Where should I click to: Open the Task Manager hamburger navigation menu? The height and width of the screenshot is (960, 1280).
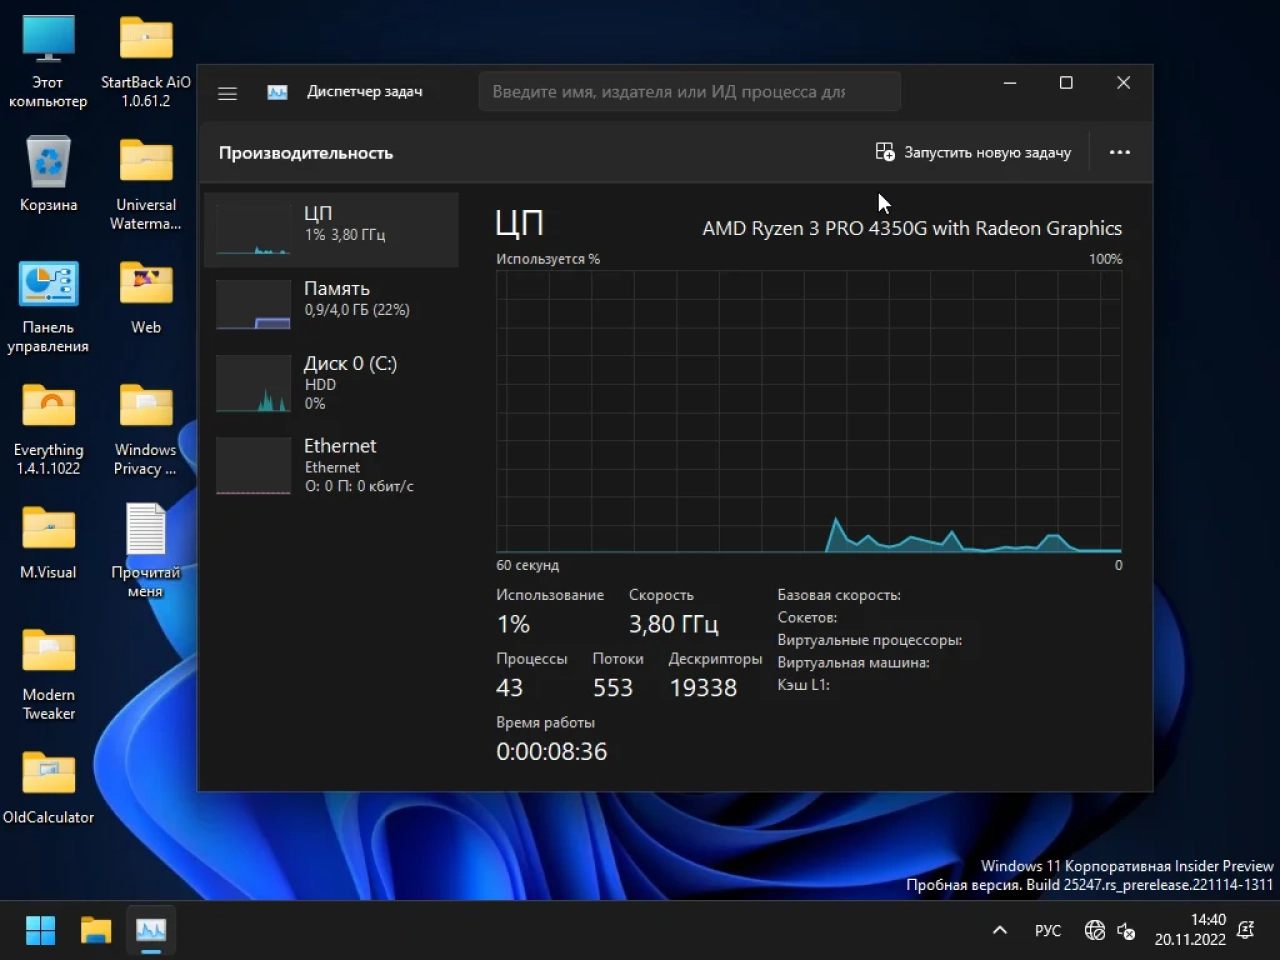pyautogui.click(x=227, y=92)
